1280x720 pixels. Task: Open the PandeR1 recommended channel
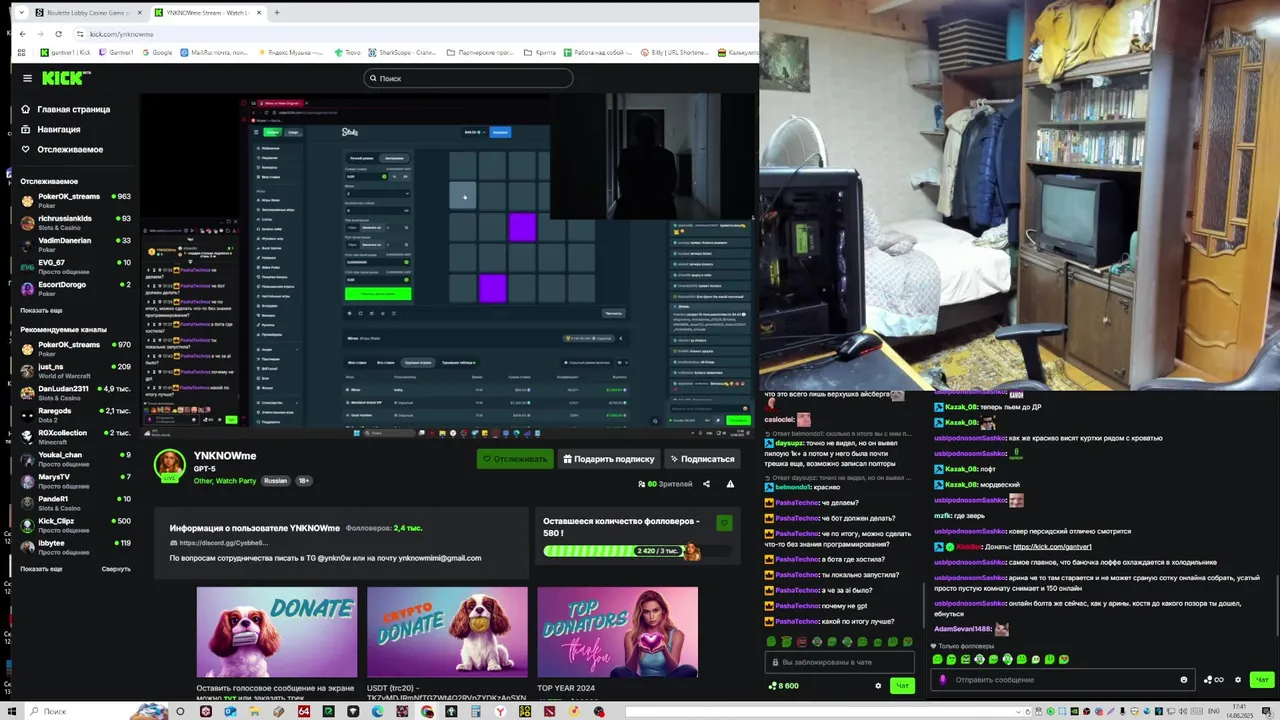[x=76, y=502]
